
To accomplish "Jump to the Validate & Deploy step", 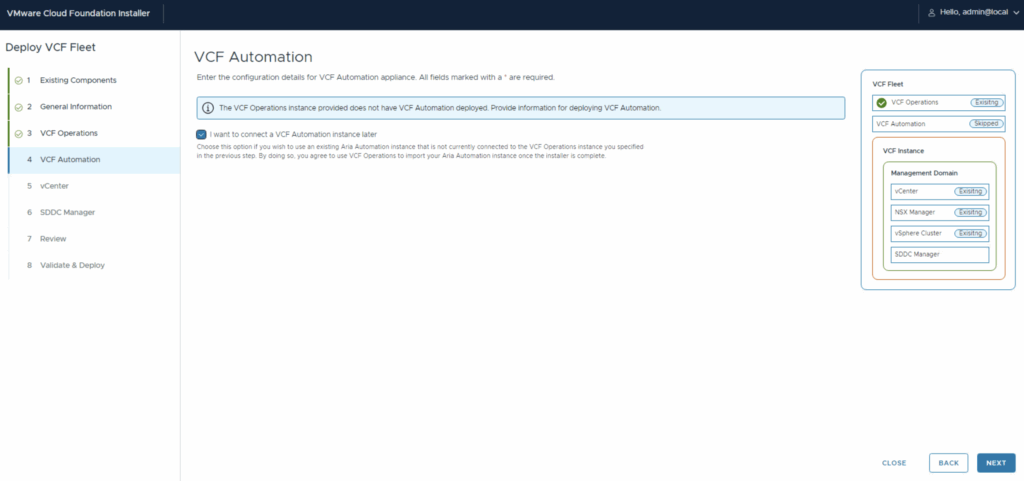I will (x=72, y=265).
